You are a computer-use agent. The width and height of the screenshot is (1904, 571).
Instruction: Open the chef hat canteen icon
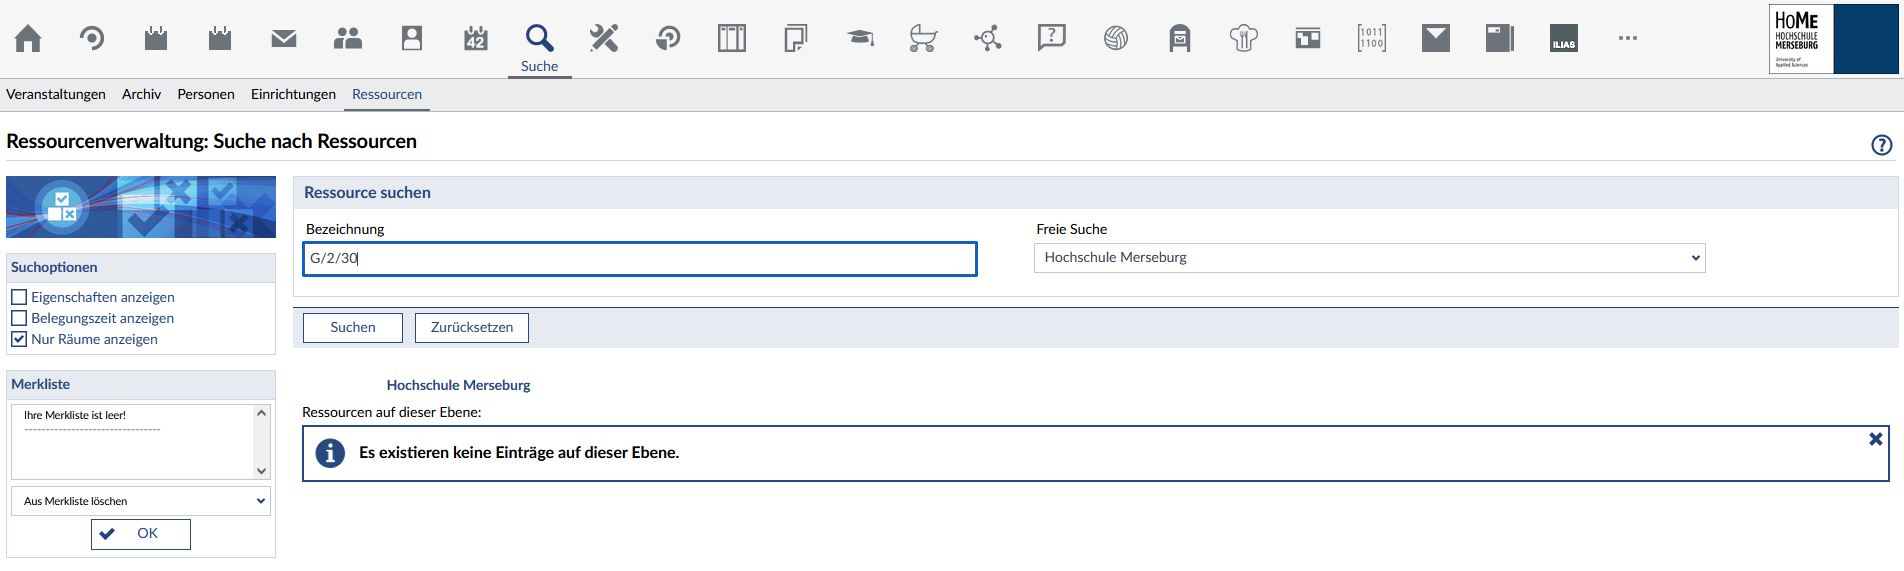coord(1244,39)
